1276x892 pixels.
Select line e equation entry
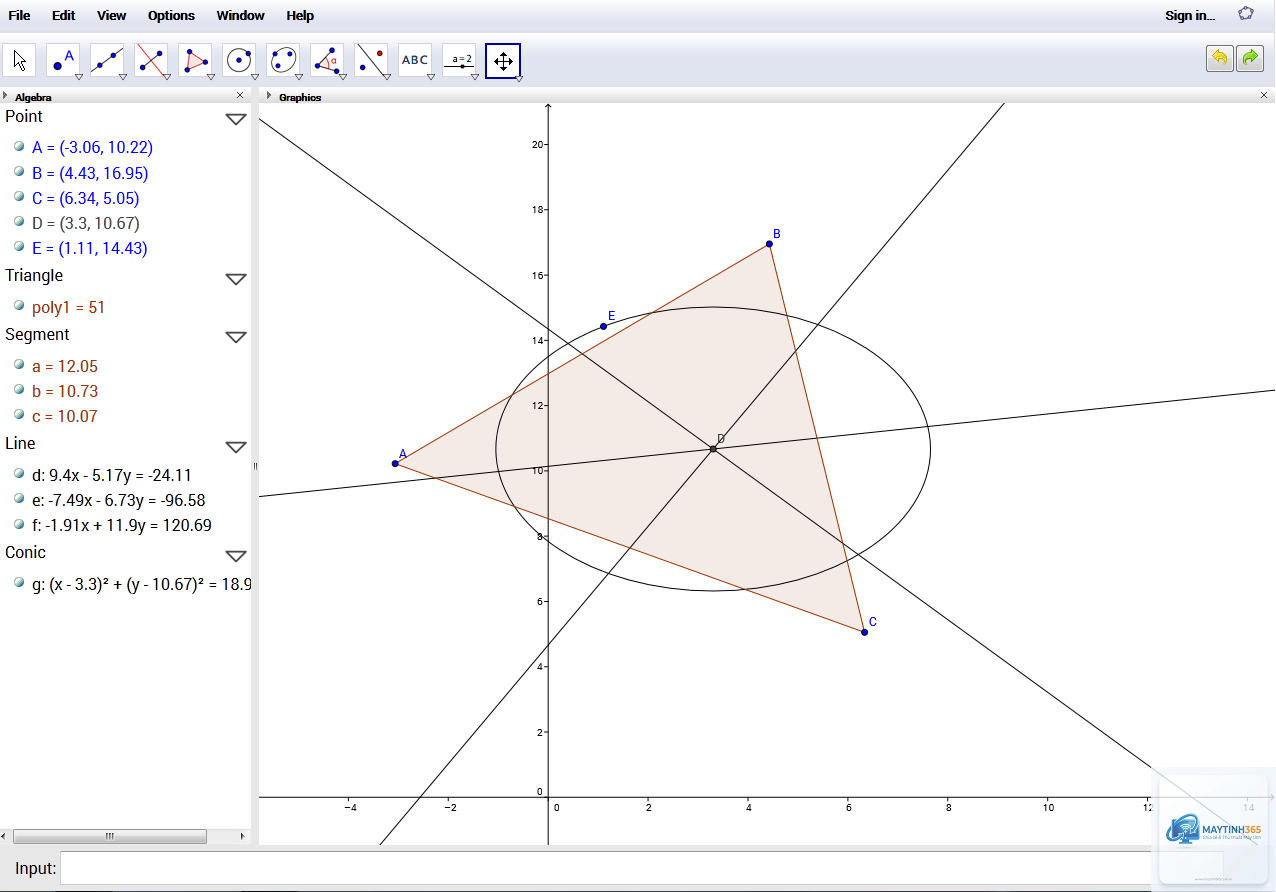pyautogui.click(x=118, y=500)
